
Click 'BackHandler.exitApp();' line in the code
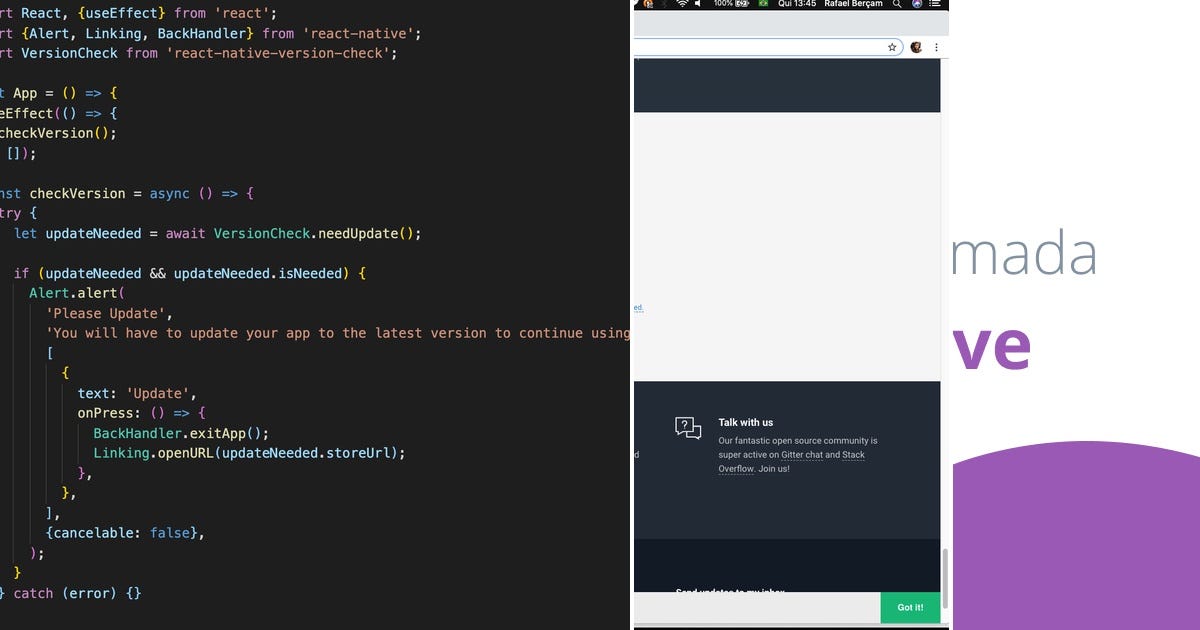(182, 433)
